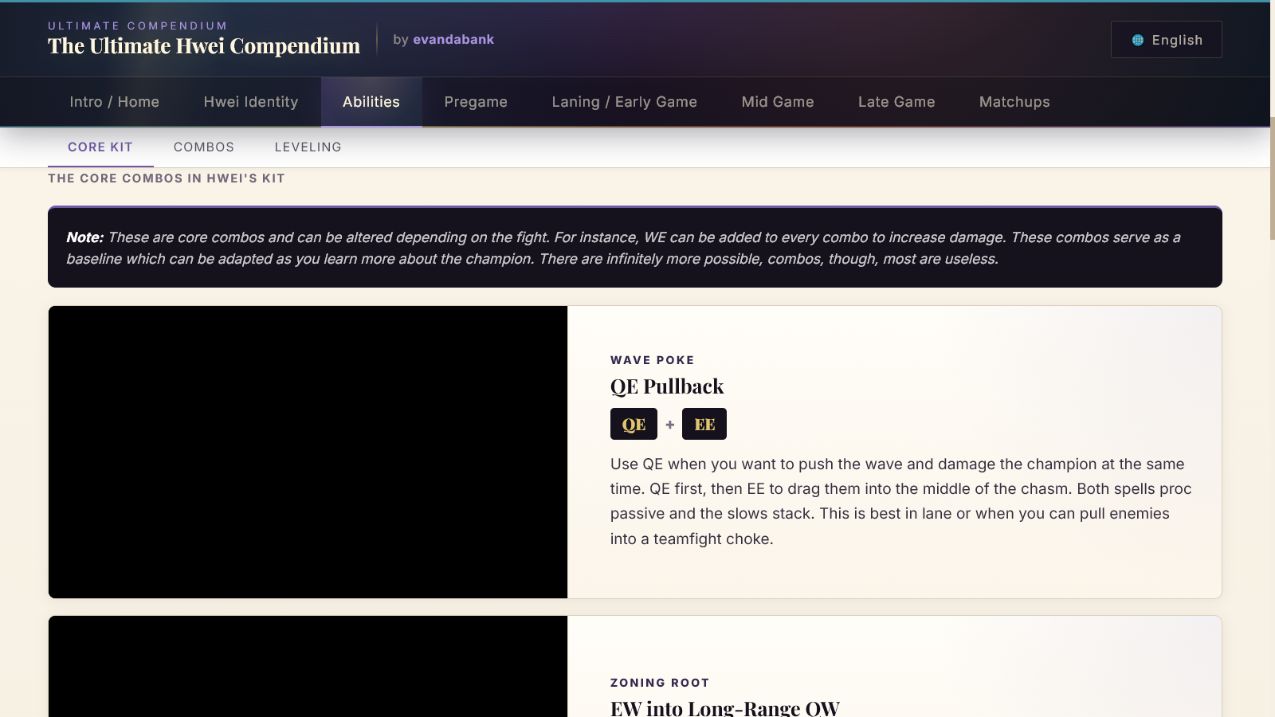Click The Ultimate Hwei Compendium title
The height and width of the screenshot is (717, 1275).
coord(204,46)
